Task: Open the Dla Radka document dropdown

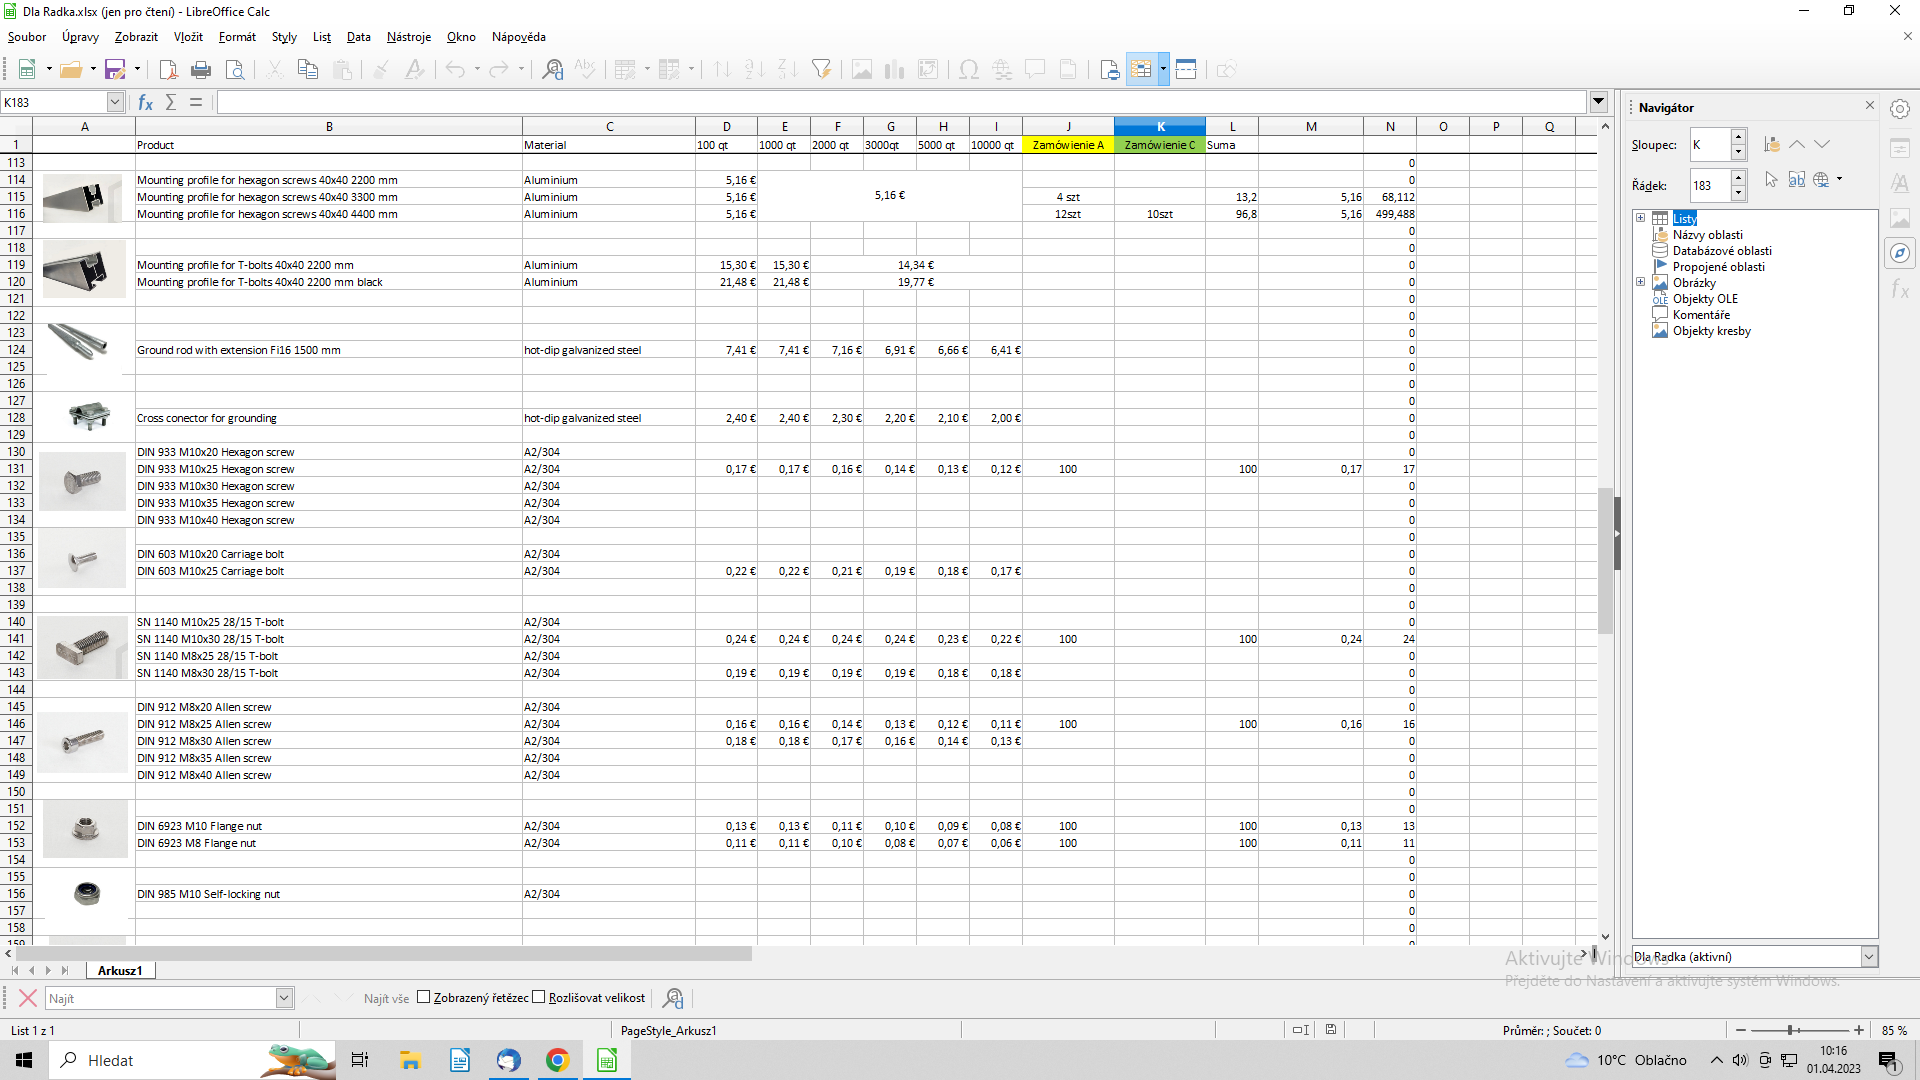Action: pos(1868,957)
